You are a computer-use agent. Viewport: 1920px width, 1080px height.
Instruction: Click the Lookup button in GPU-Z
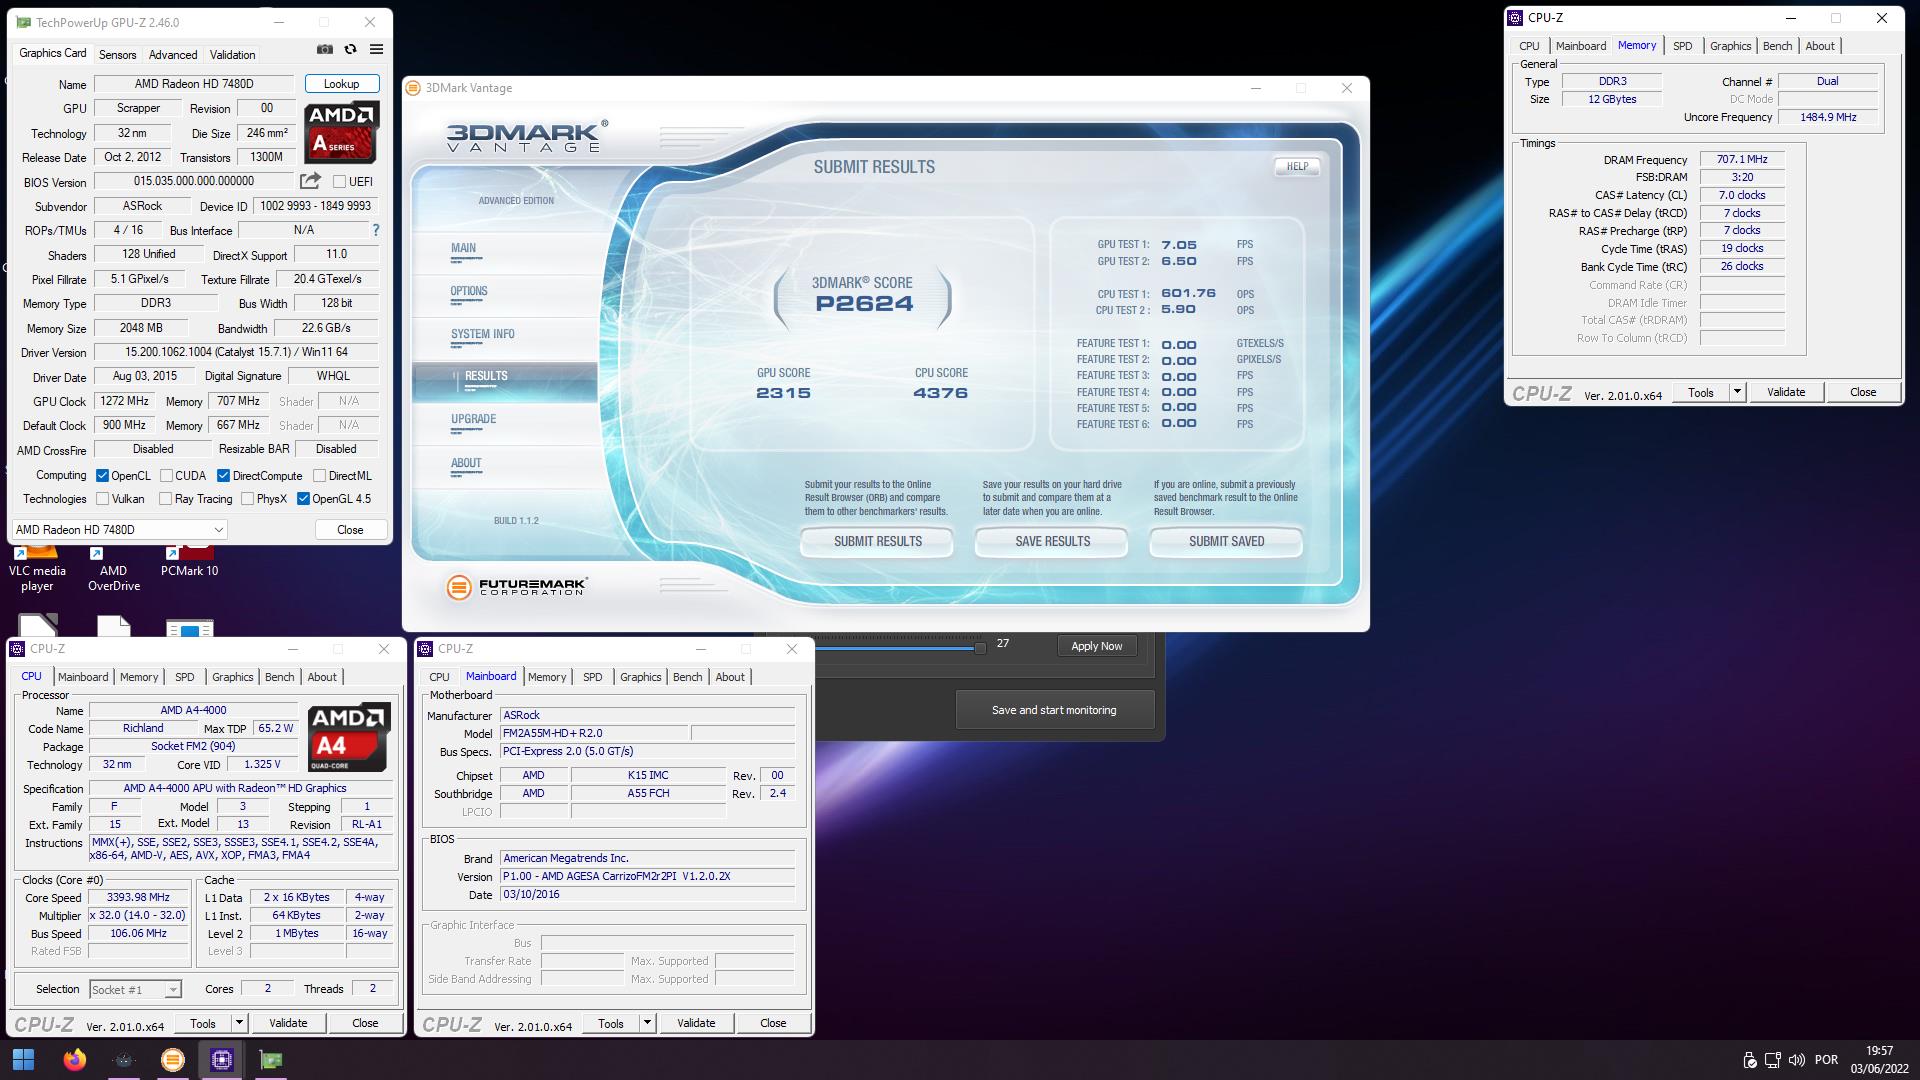tap(341, 84)
